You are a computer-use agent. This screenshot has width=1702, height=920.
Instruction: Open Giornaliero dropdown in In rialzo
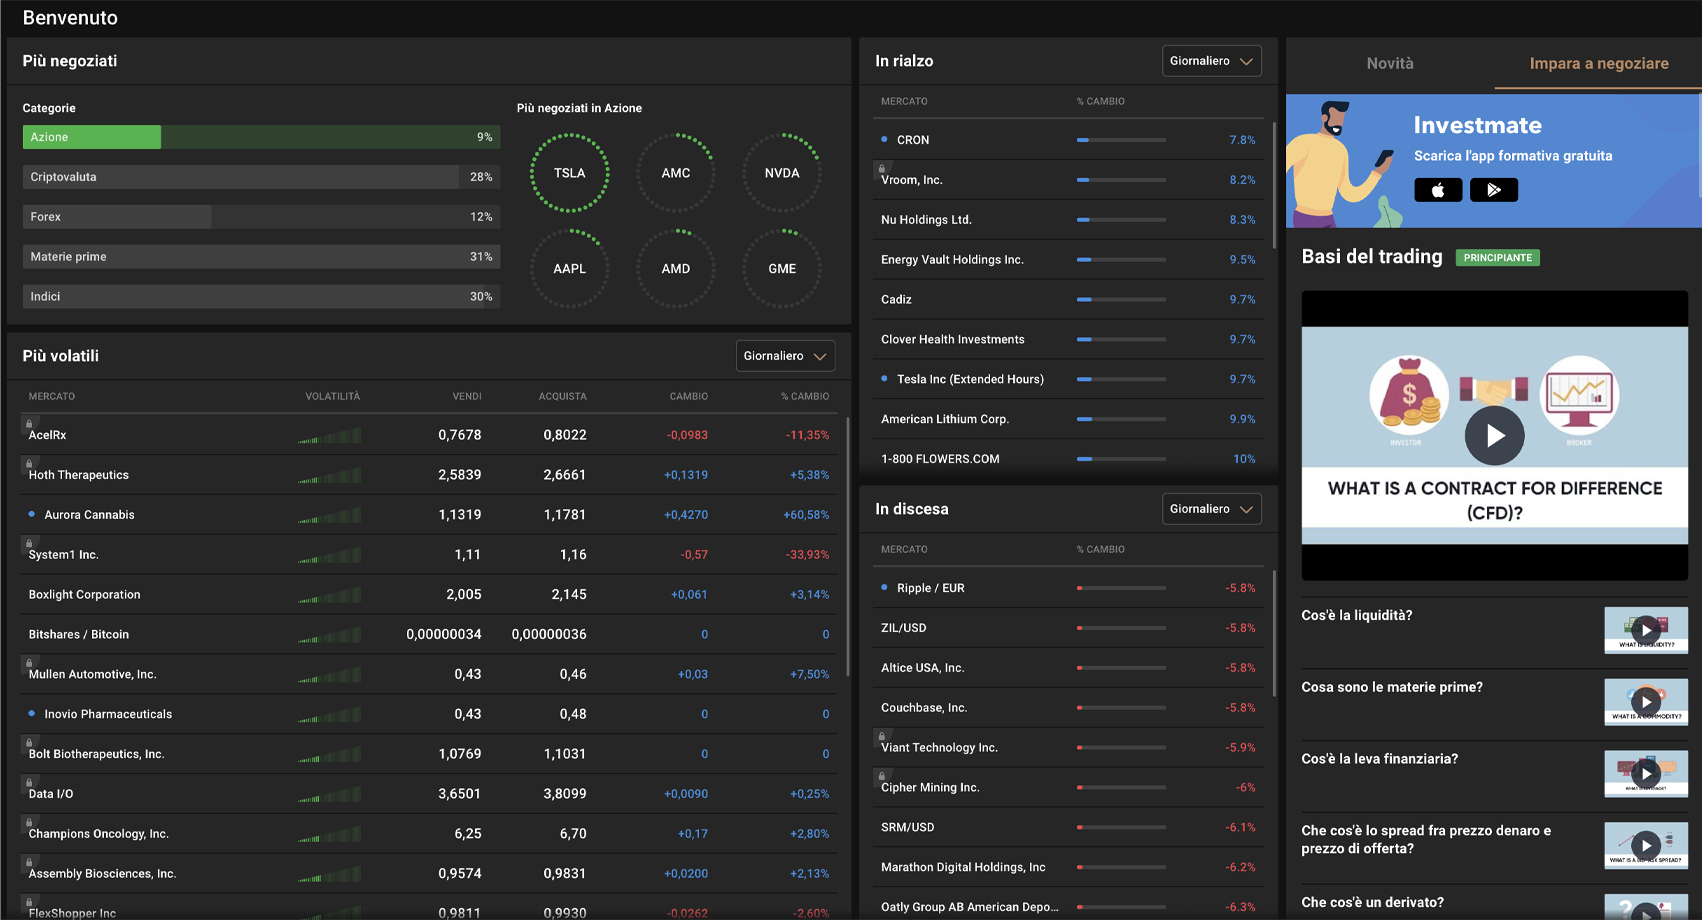click(x=1211, y=61)
